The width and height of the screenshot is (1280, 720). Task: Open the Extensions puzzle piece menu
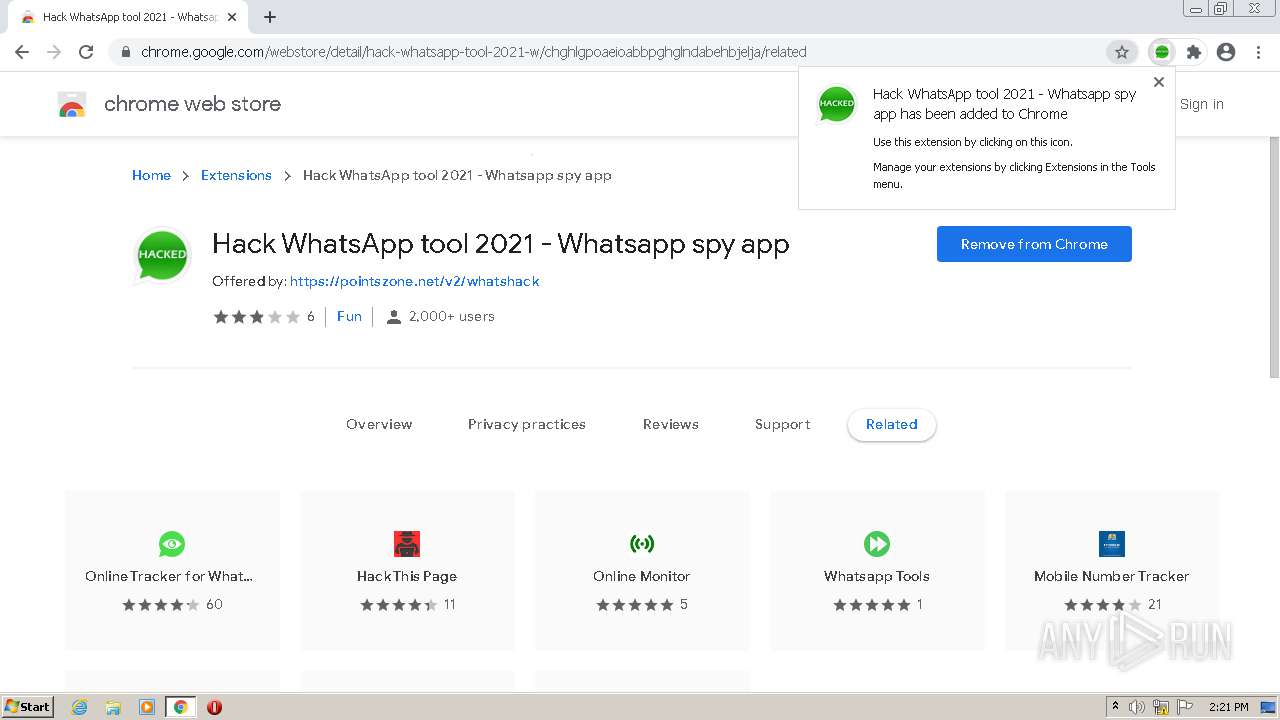click(1193, 52)
